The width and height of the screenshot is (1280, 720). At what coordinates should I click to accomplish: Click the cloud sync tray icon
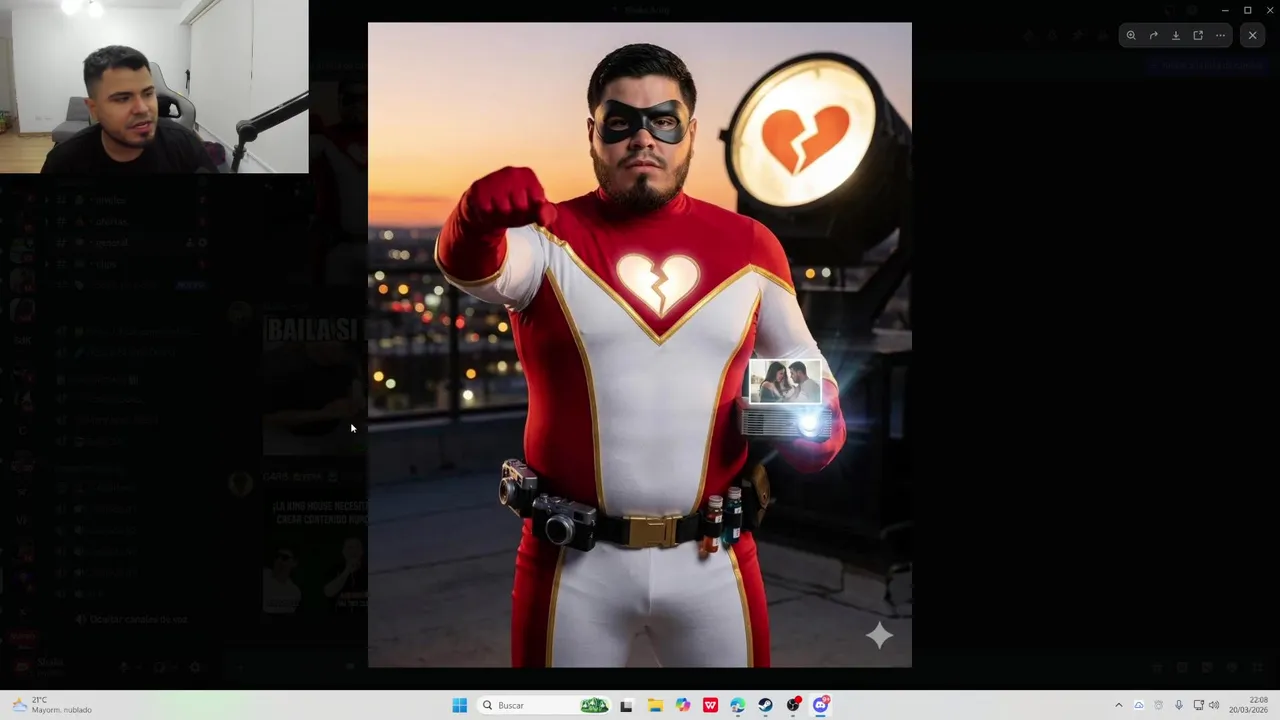[x=1138, y=705]
